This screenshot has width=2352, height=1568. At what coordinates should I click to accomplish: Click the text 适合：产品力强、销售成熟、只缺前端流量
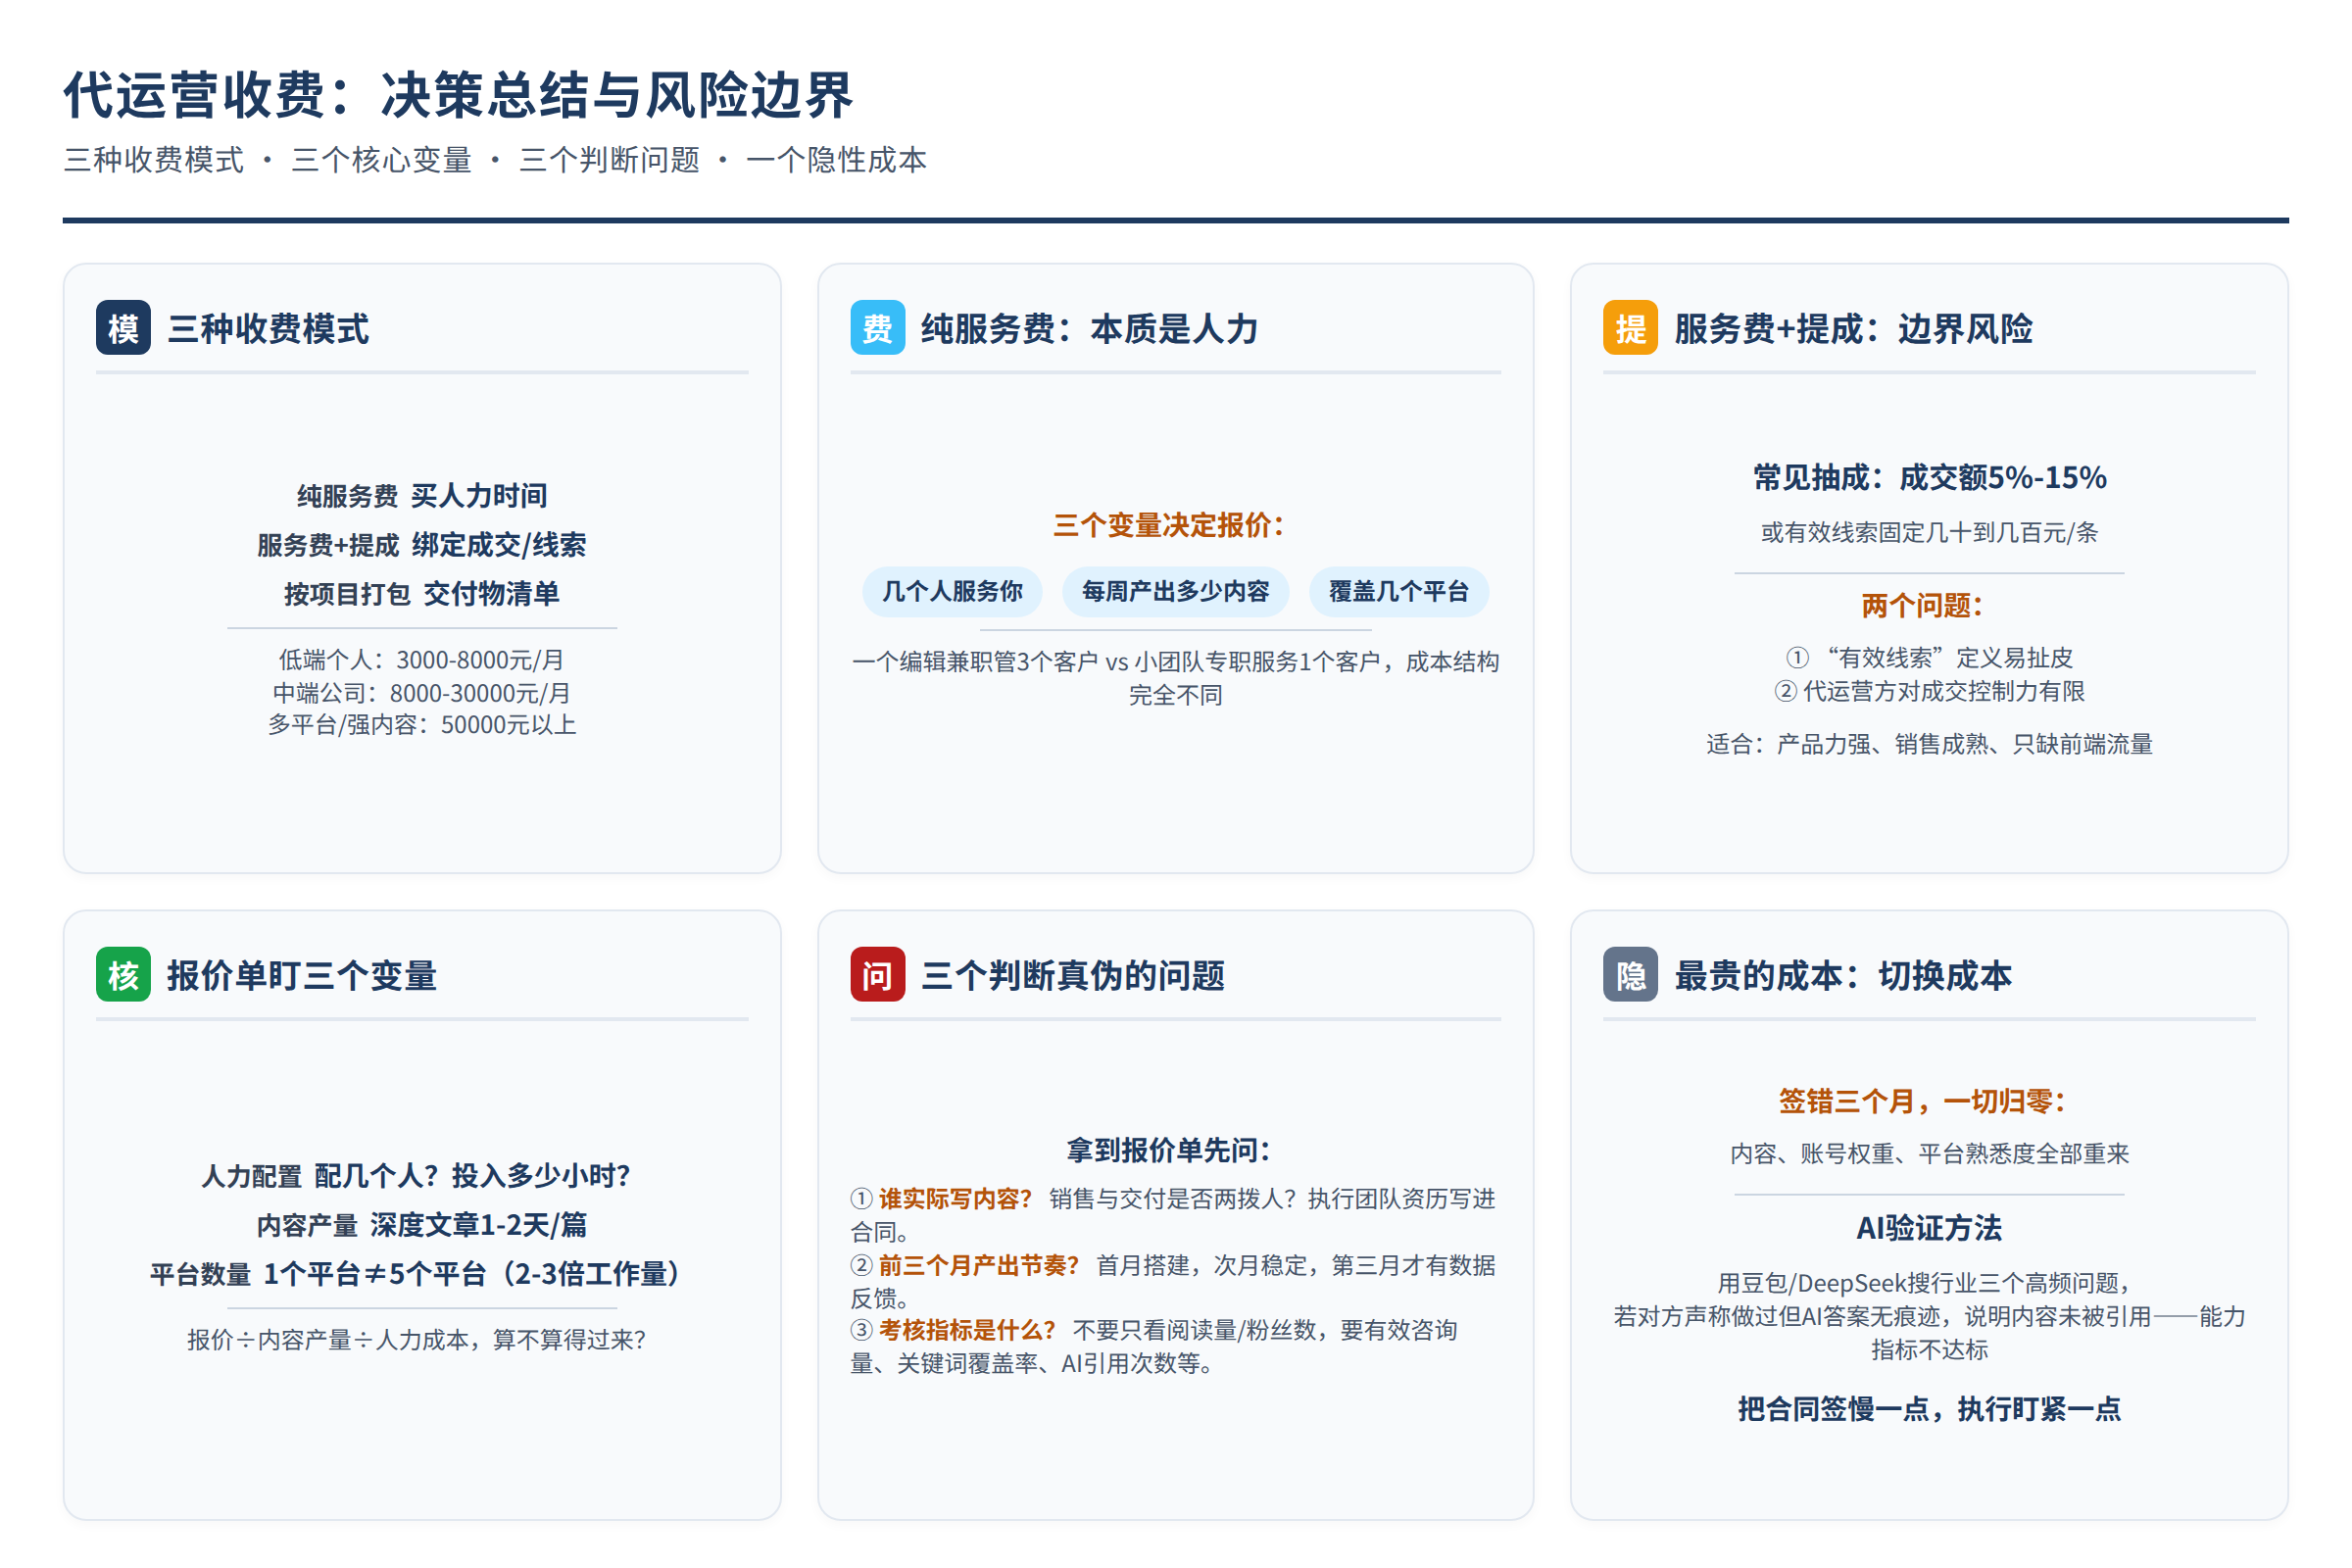pyautogui.click(x=1929, y=744)
